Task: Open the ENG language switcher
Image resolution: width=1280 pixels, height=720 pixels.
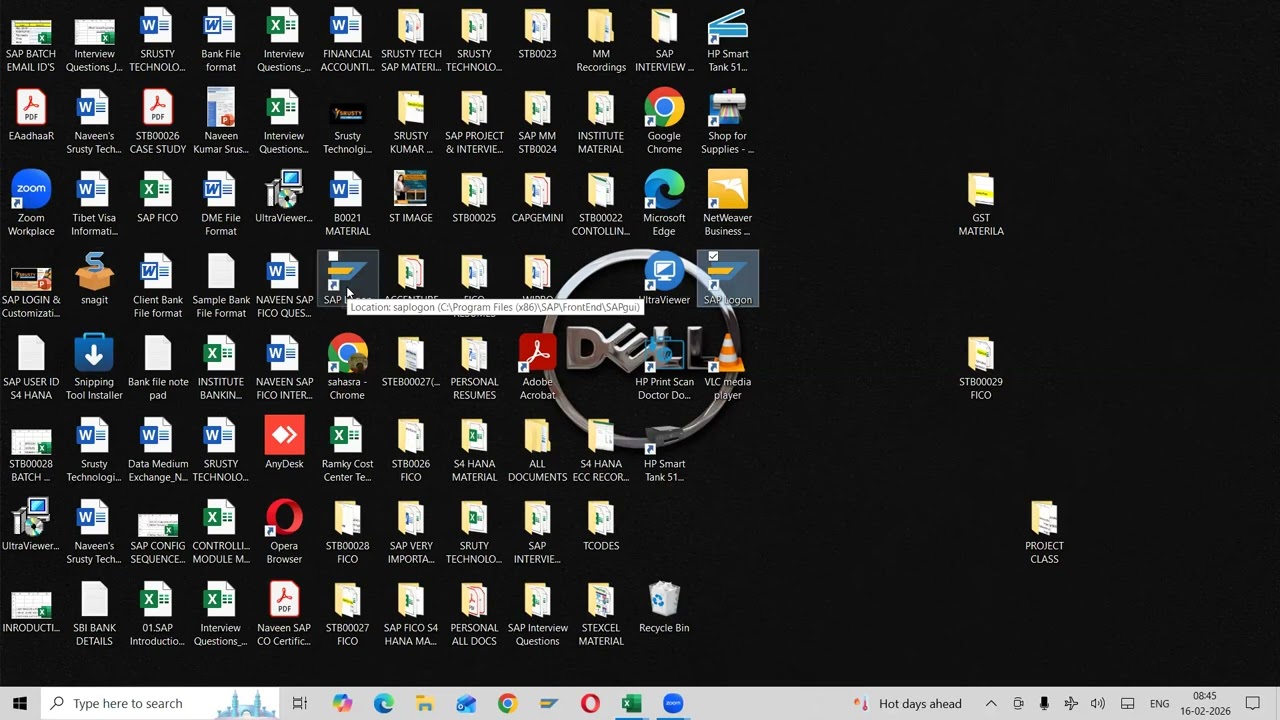Action: coord(1159,703)
